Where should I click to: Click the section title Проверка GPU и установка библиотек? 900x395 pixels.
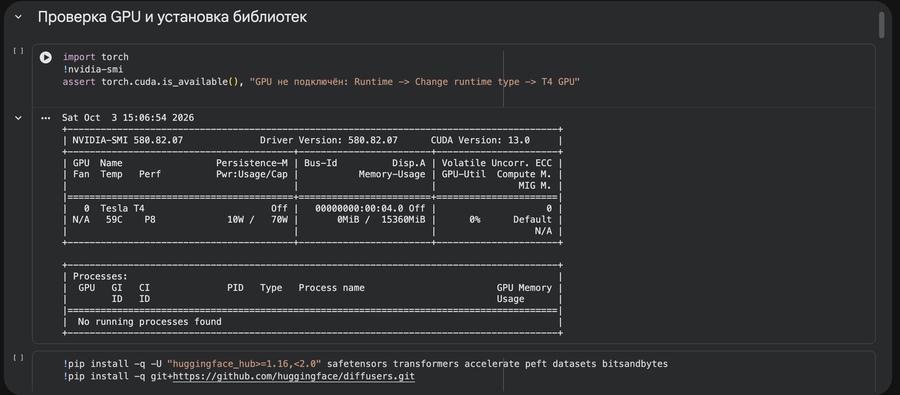pos(172,17)
